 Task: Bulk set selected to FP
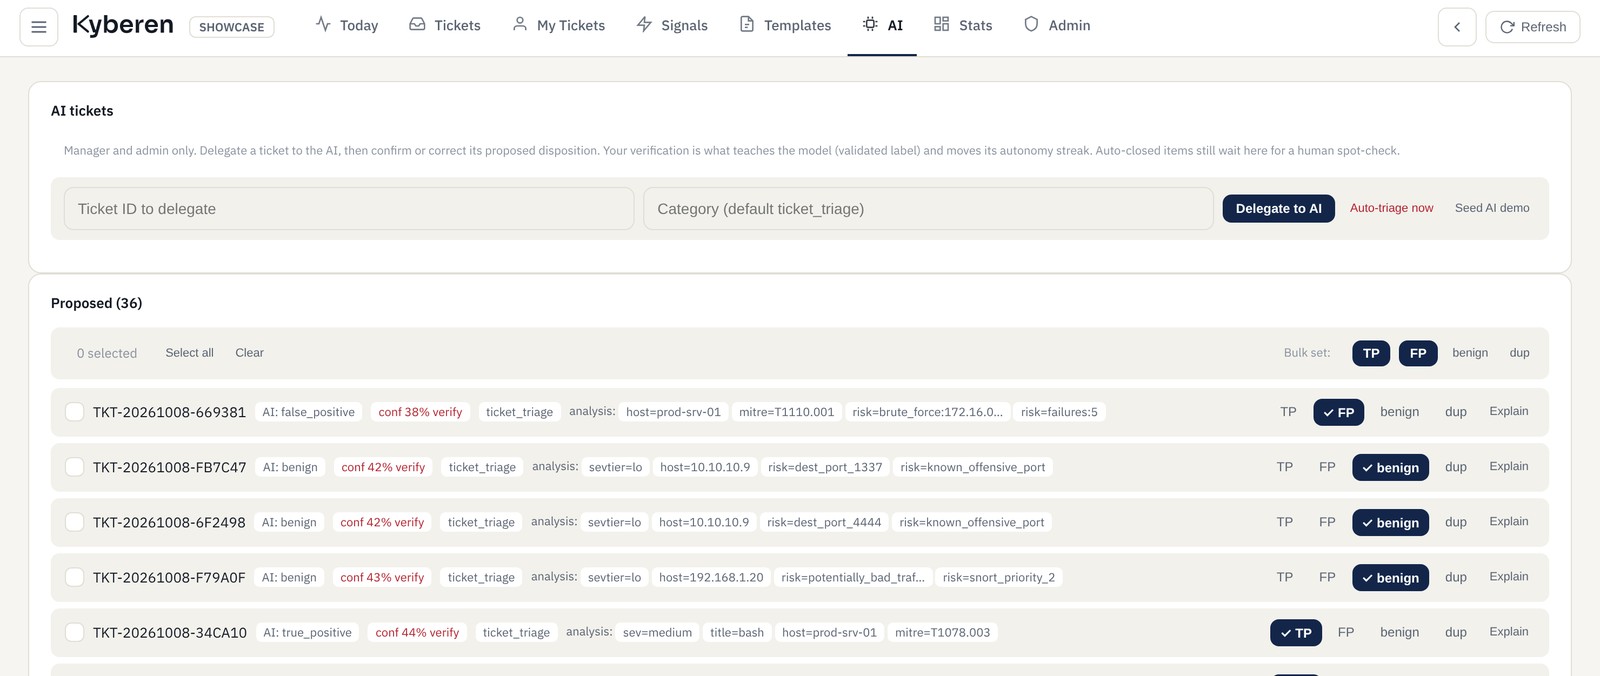pyautogui.click(x=1418, y=353)
